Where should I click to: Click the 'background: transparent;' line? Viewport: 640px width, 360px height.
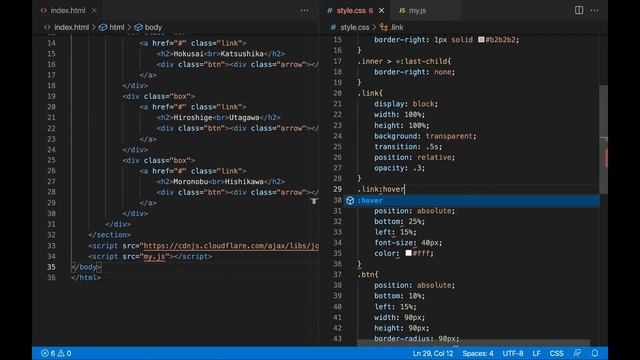[x=425, y=136]
